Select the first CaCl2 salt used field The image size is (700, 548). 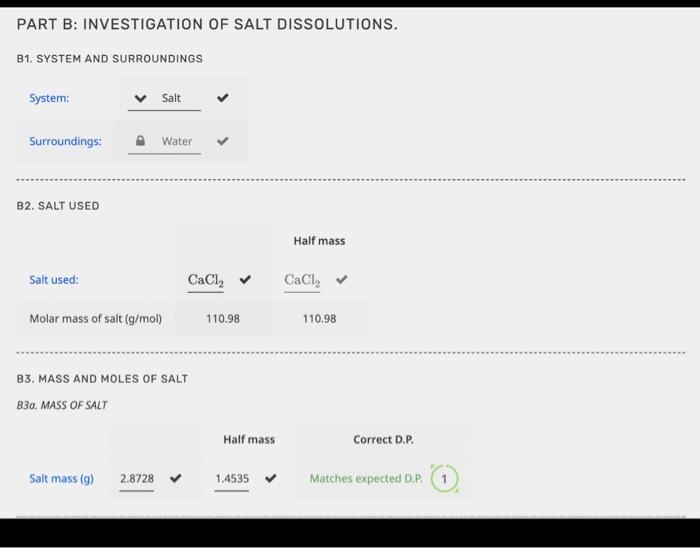click(x=205, y=280)
